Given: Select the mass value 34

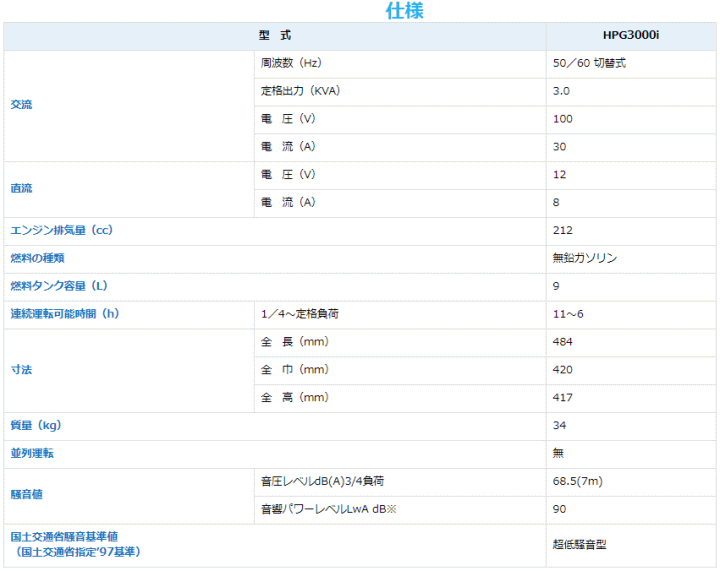Looking at the screenshot, I should click(x=559, y=425).
